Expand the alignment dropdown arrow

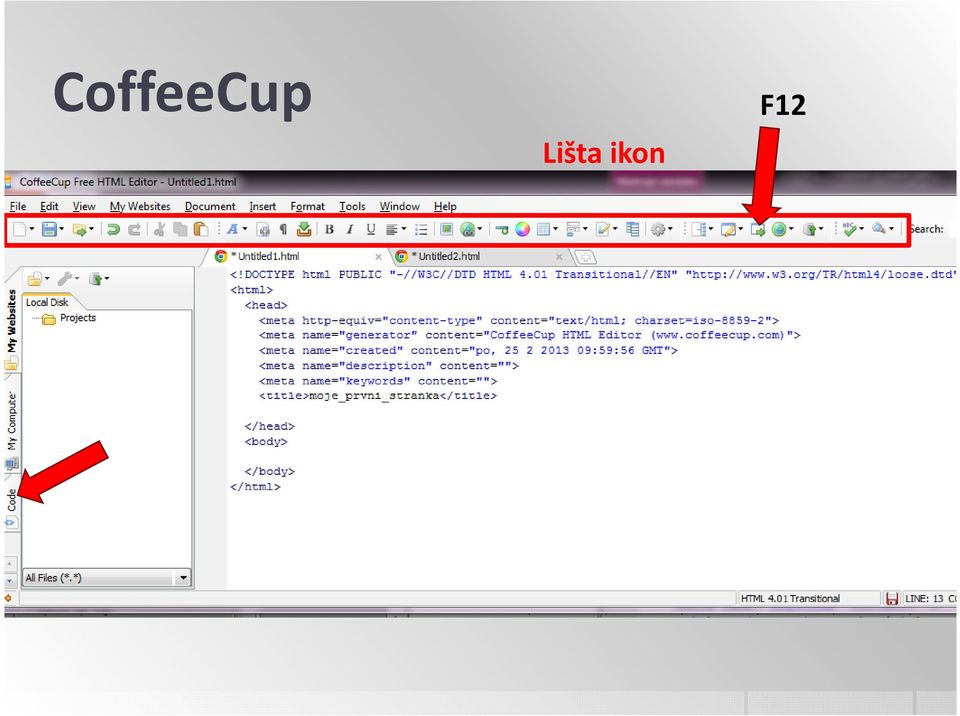point(404,230)
